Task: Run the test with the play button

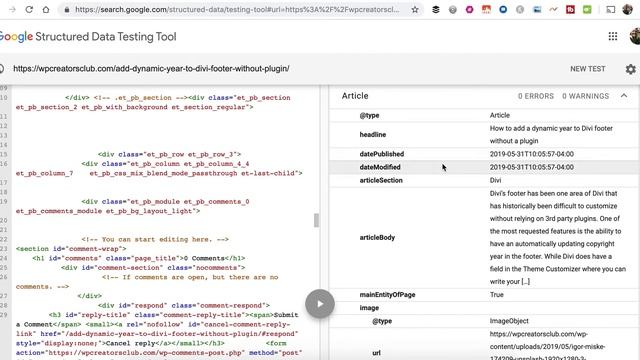Action: click(320, 304)
